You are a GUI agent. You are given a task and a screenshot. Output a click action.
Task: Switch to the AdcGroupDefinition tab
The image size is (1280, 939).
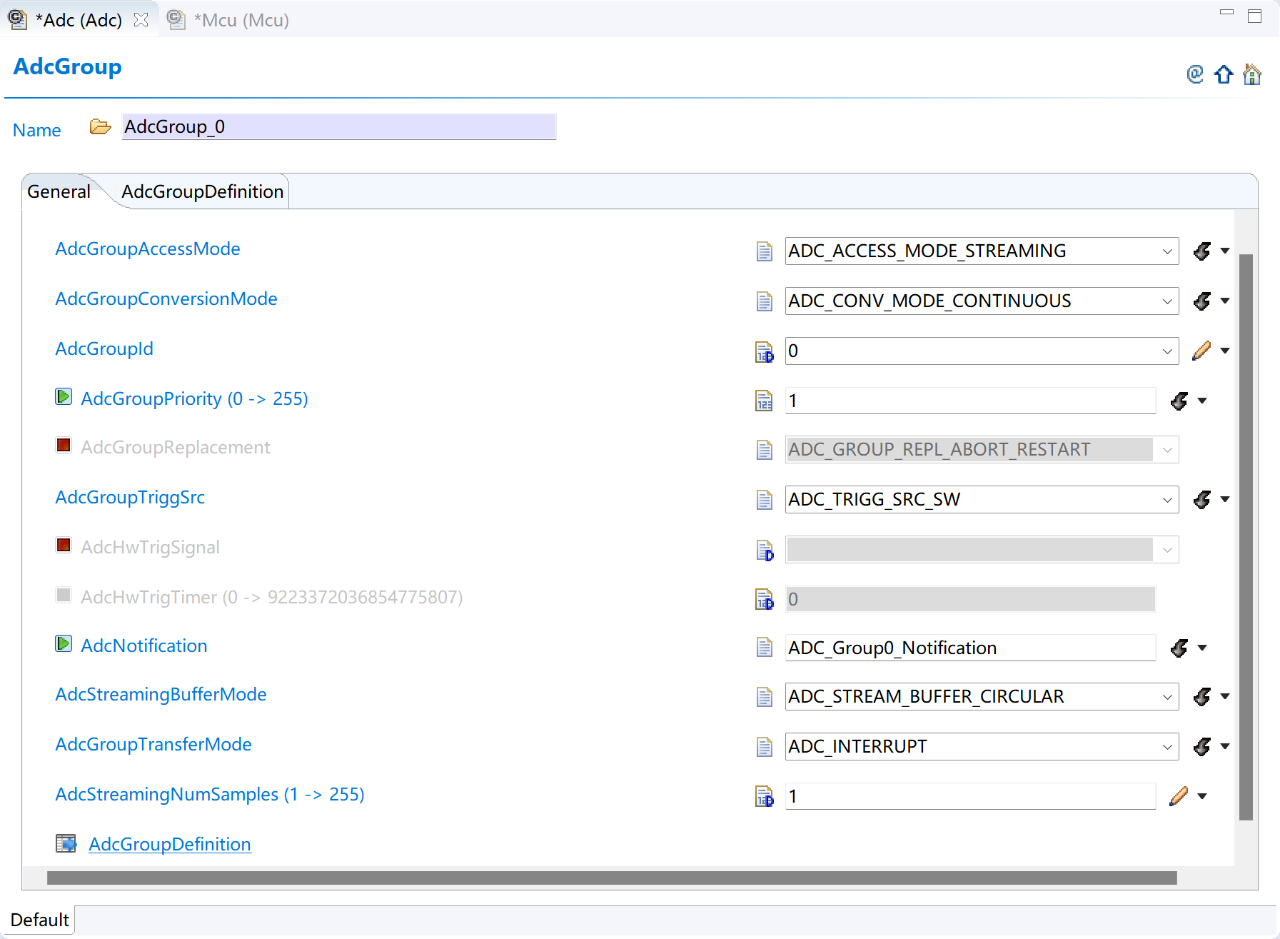point(202,192)
